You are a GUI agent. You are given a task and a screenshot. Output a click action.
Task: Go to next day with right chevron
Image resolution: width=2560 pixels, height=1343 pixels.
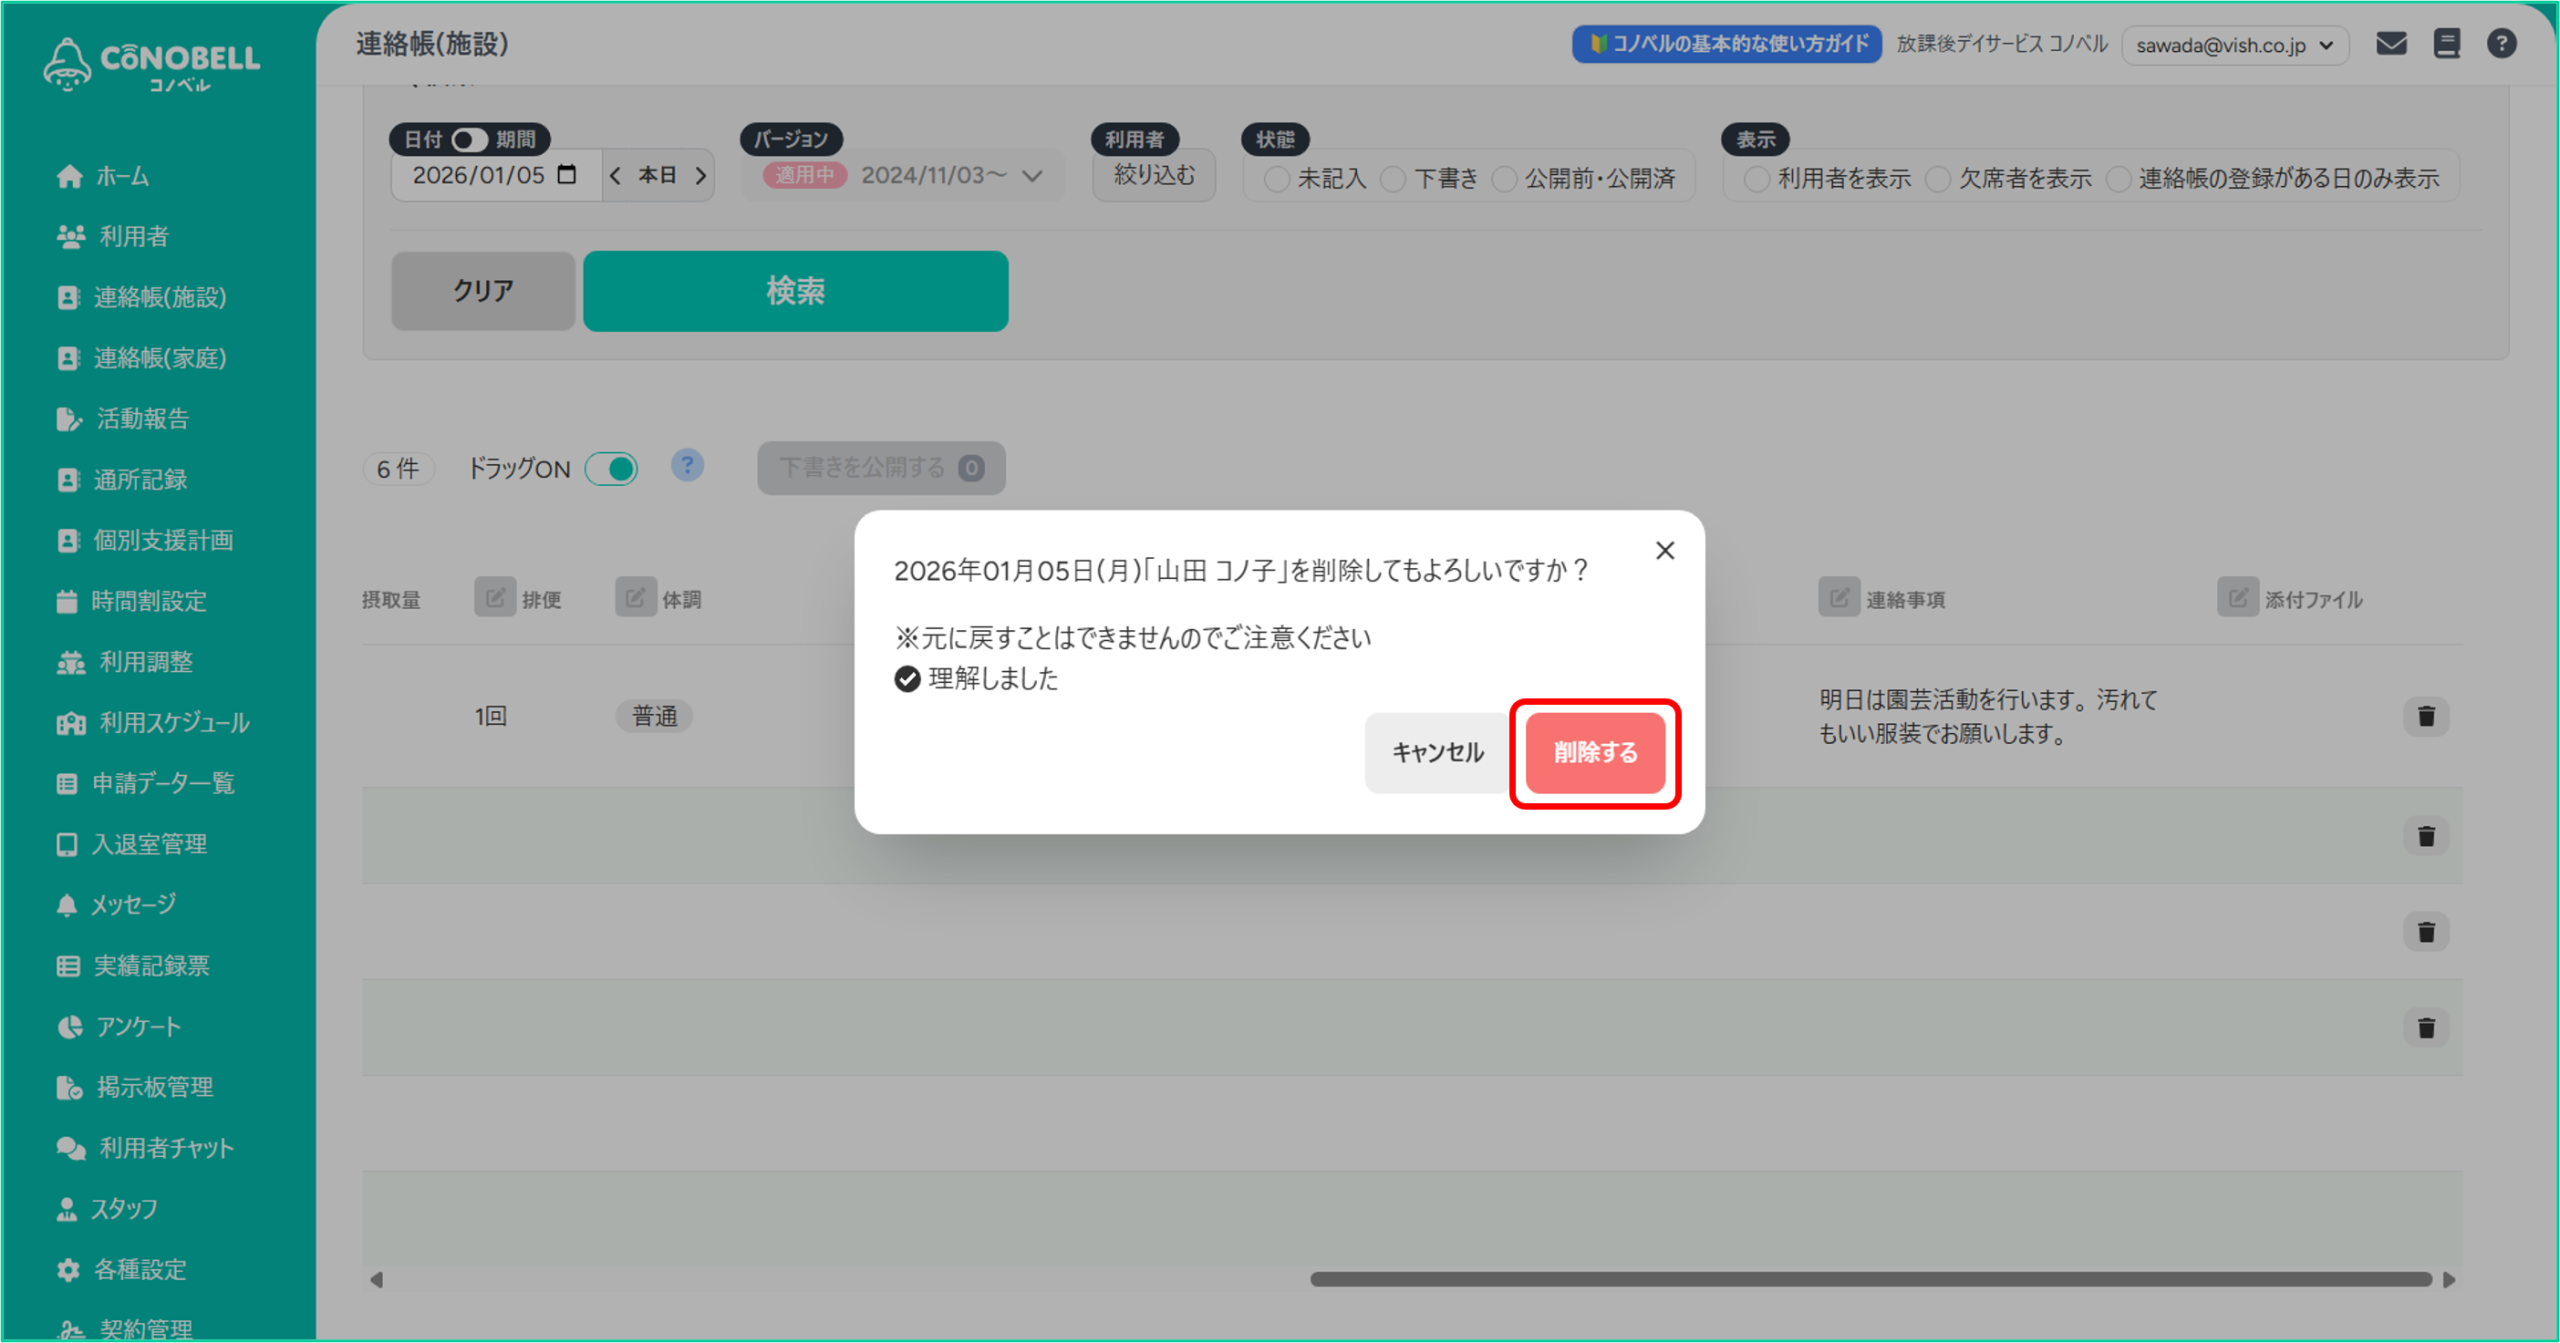click(x=701, y=176)
